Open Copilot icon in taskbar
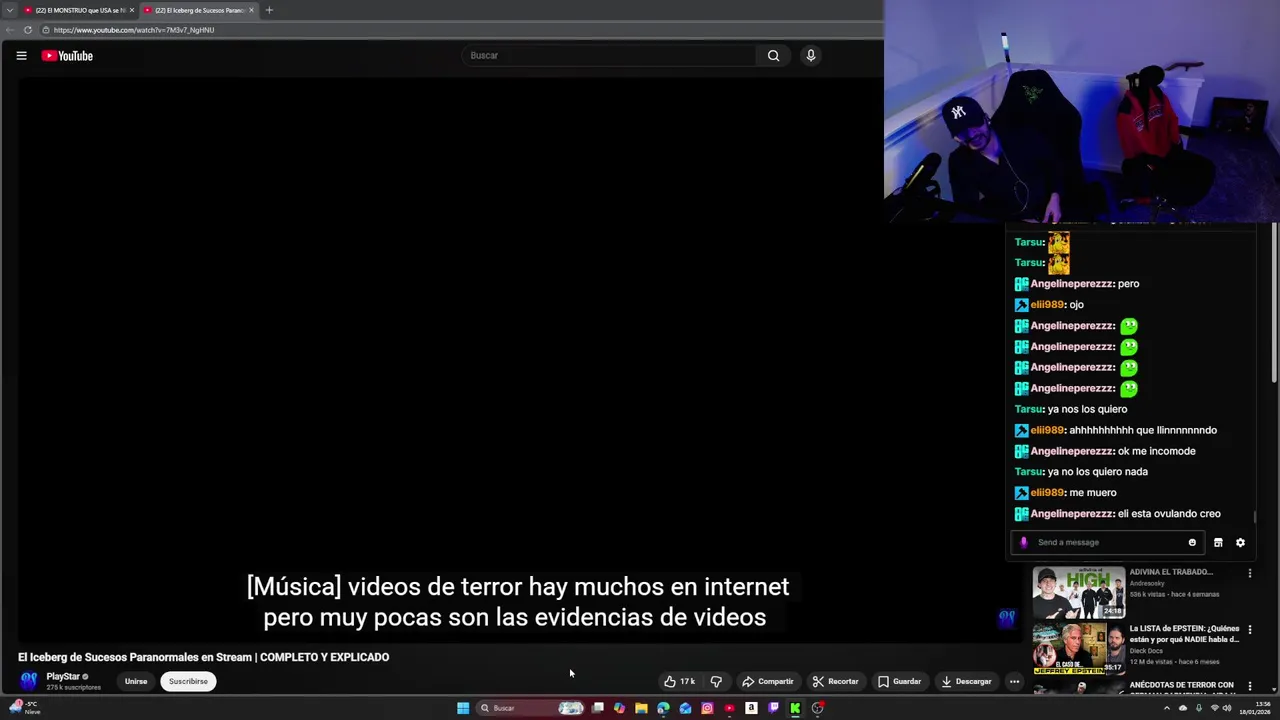 620,708
